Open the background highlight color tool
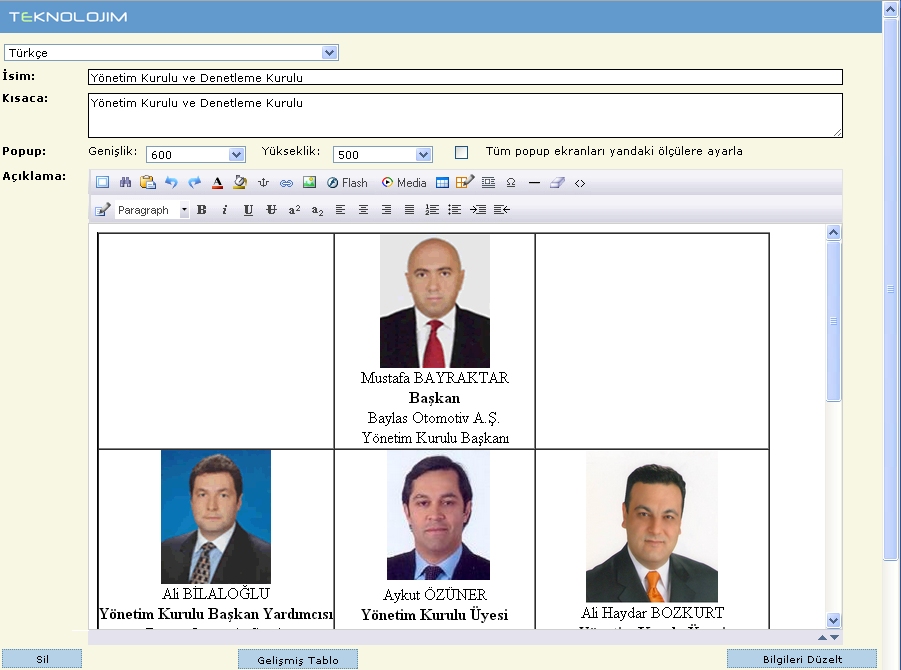 [x=240, y=183]
